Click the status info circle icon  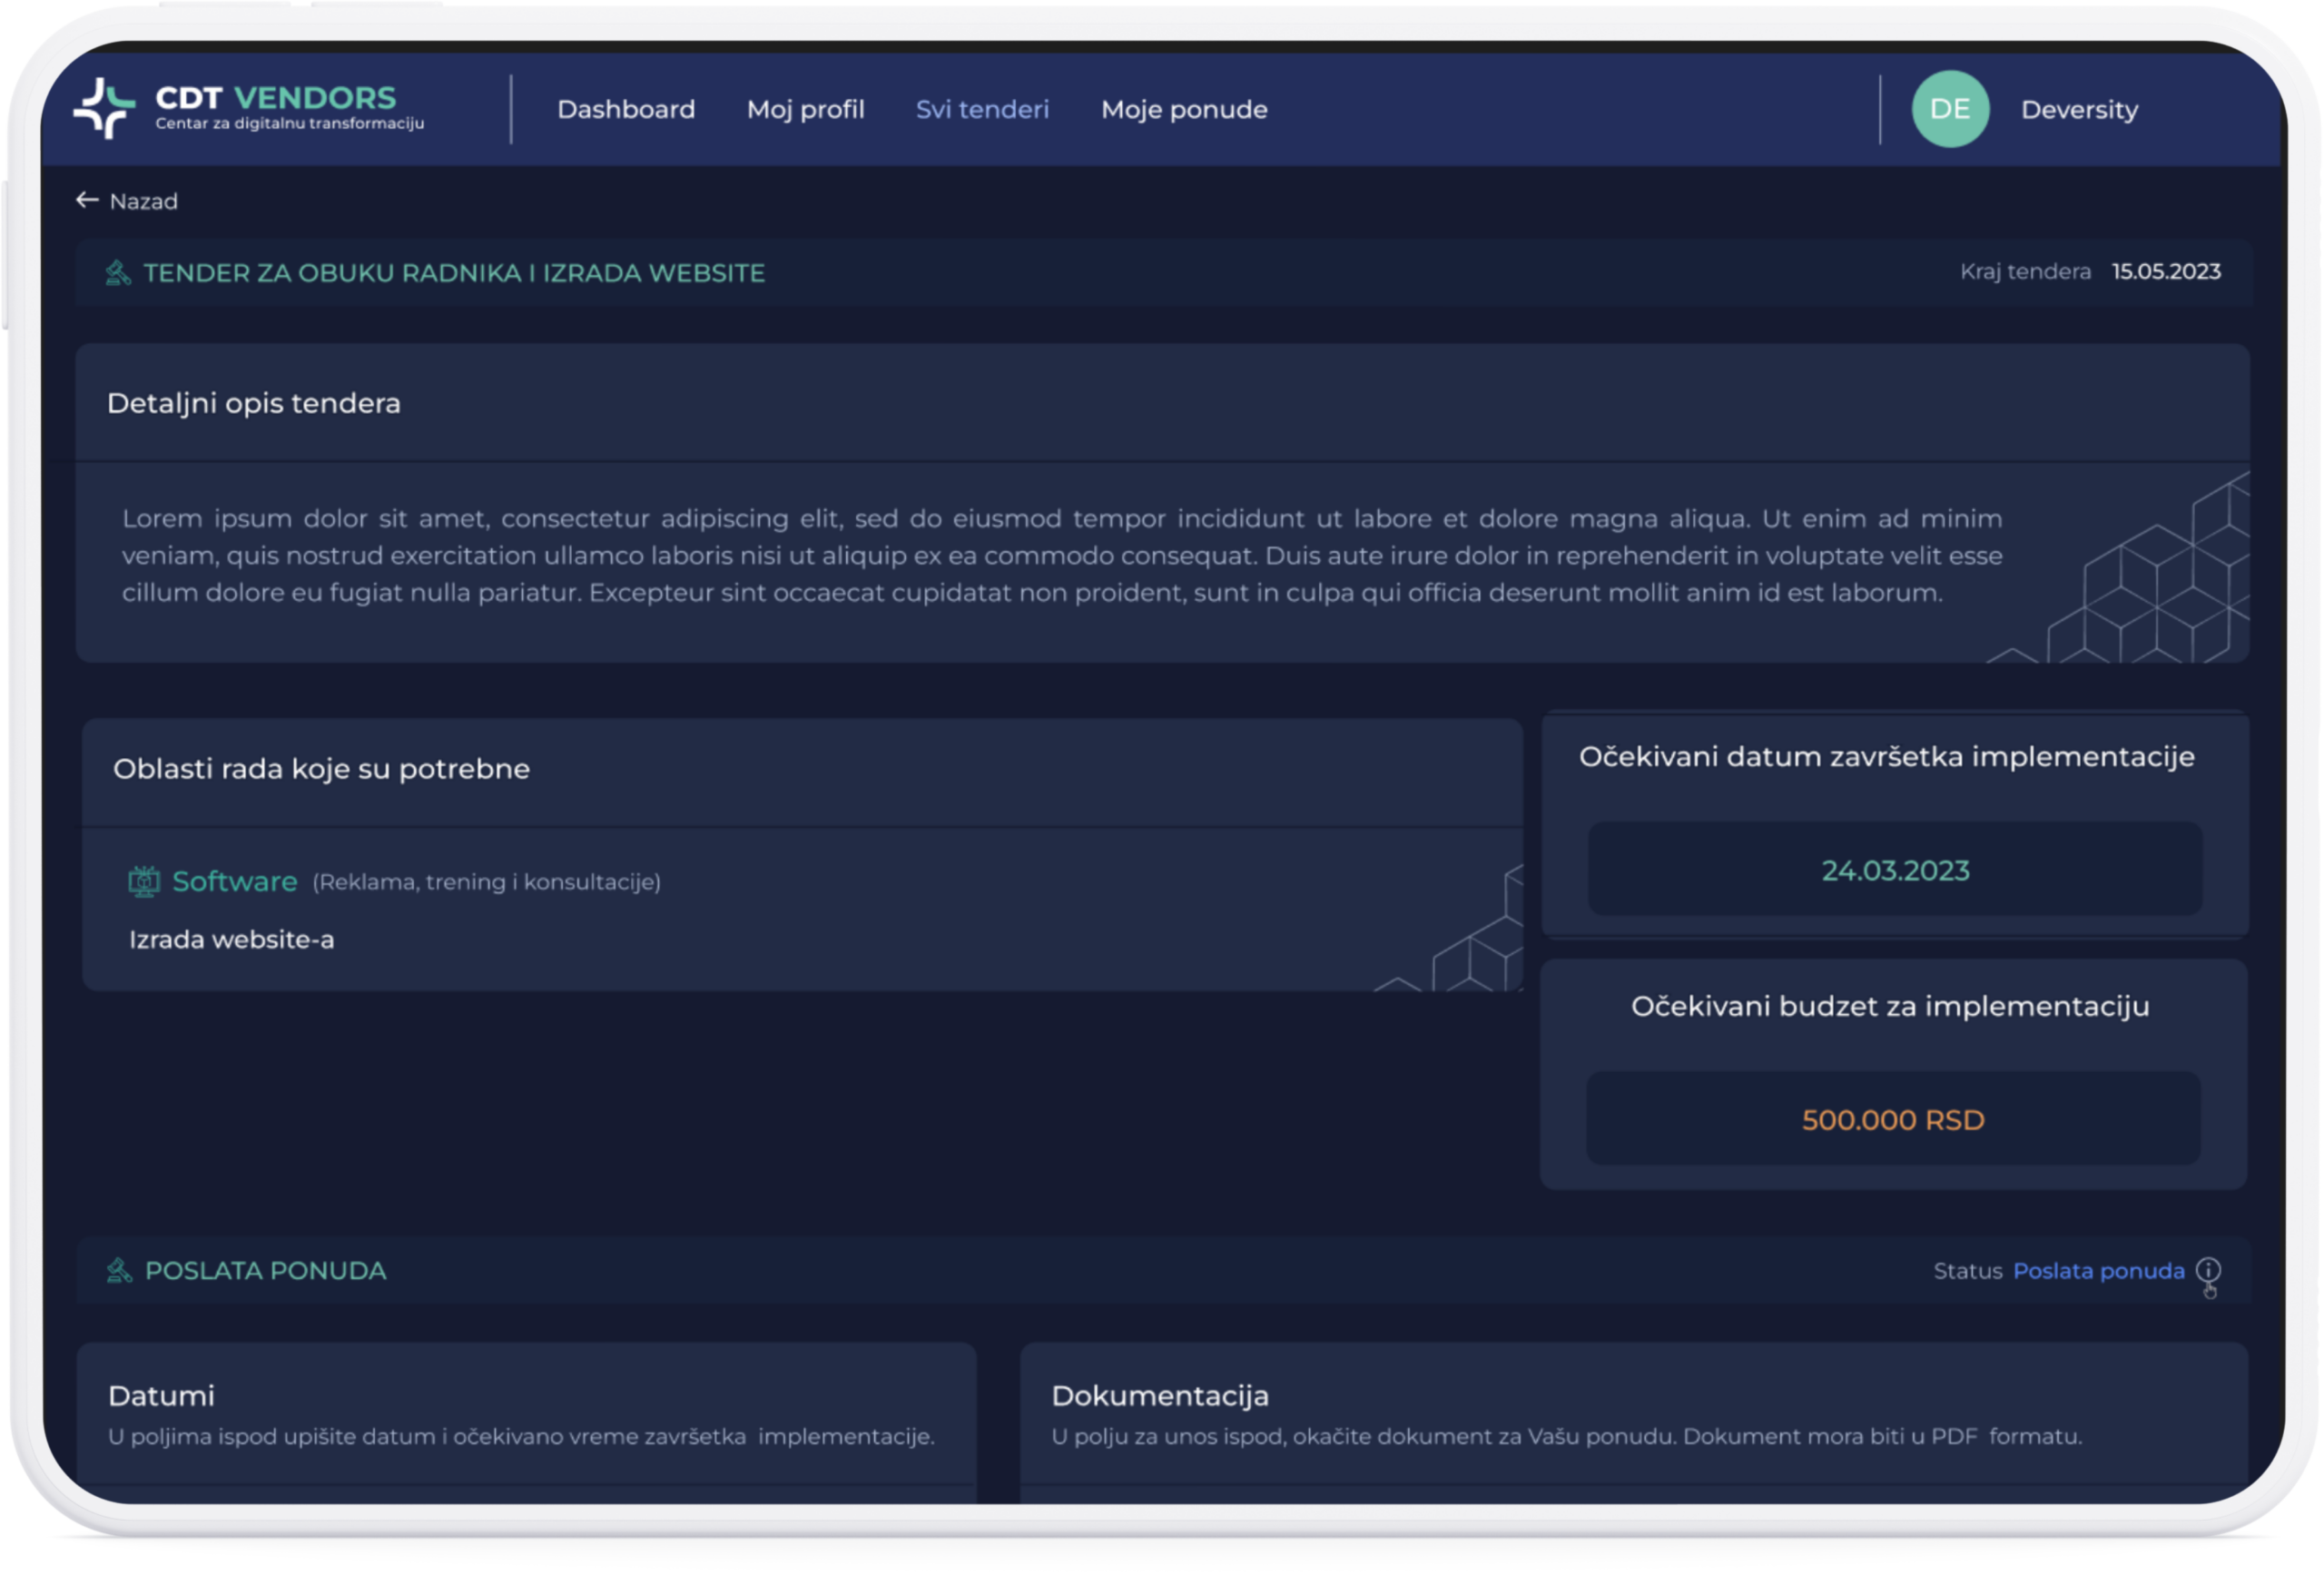click(x=2208, y=1270)
